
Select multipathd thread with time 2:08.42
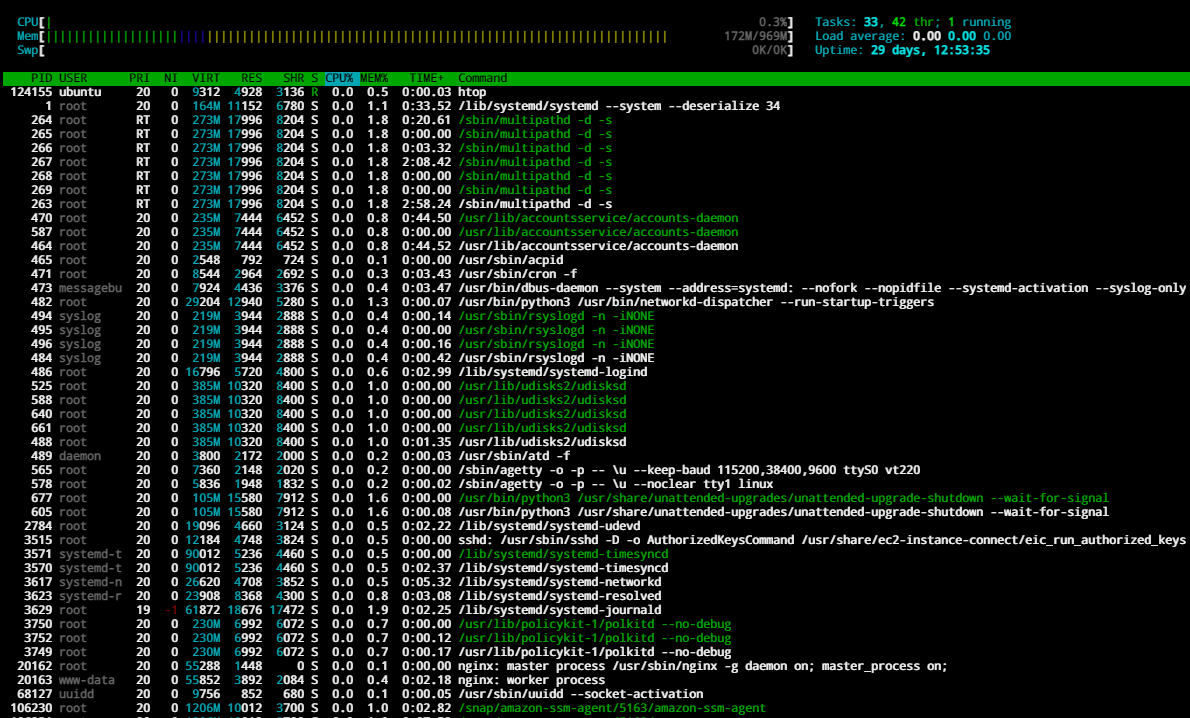[595, 162]
